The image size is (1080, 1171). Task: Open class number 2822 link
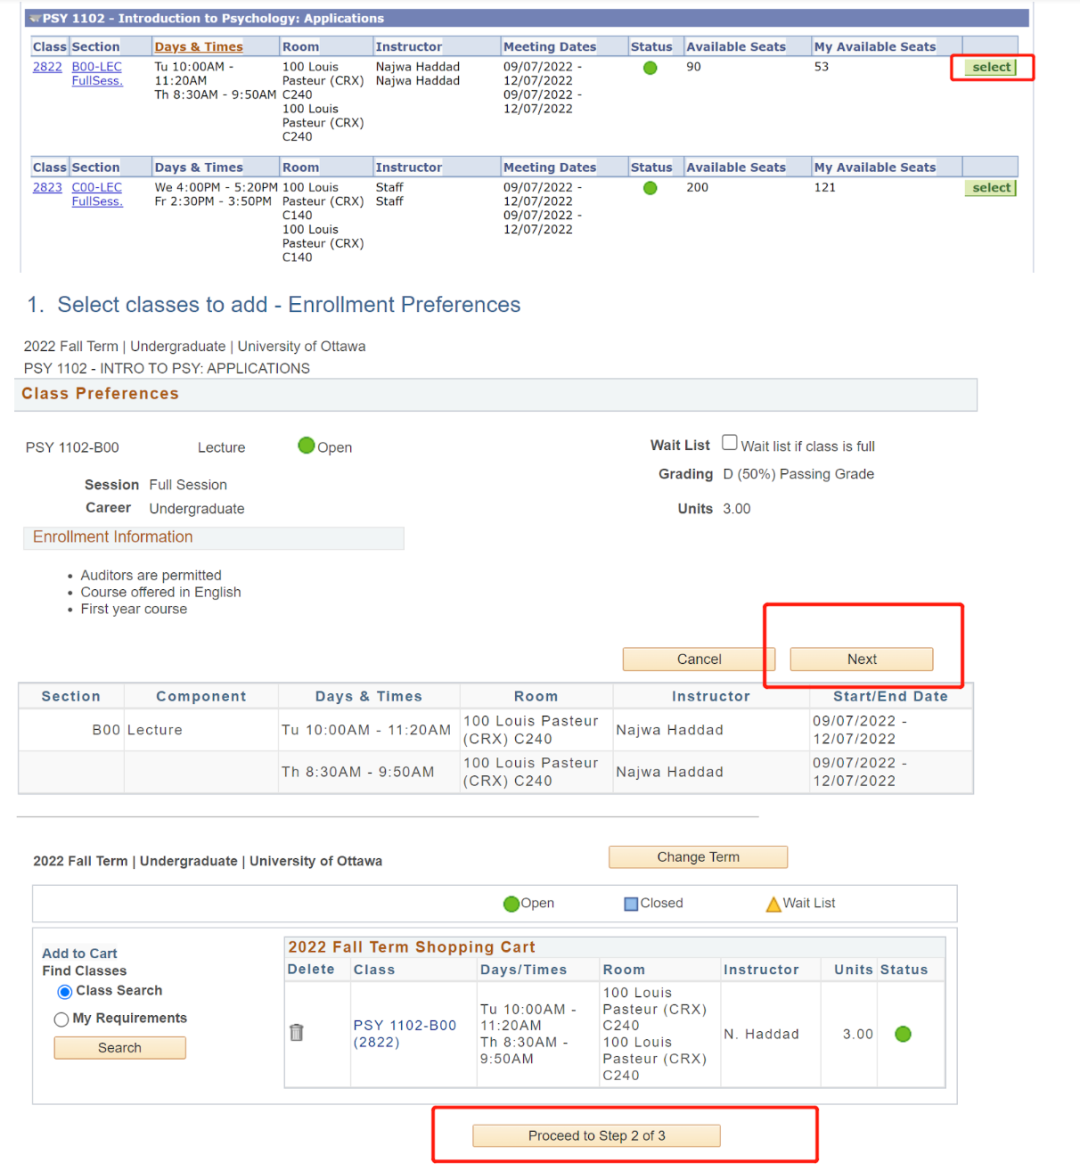pos(47,66)
